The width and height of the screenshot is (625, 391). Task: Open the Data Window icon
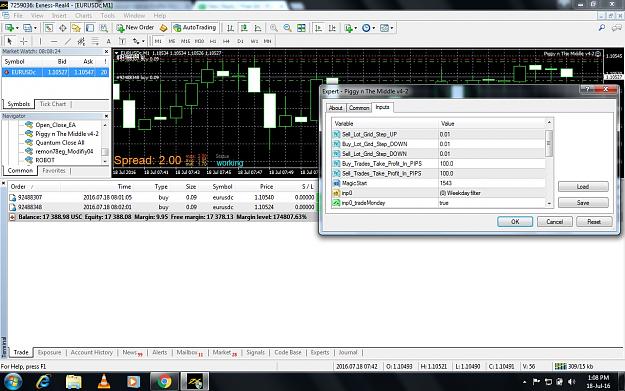[63, 28]
